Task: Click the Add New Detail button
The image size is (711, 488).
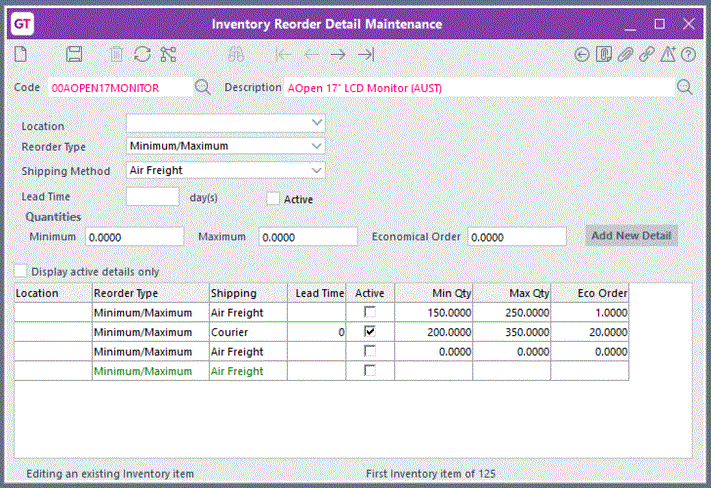Action: [x=631, y=235]
